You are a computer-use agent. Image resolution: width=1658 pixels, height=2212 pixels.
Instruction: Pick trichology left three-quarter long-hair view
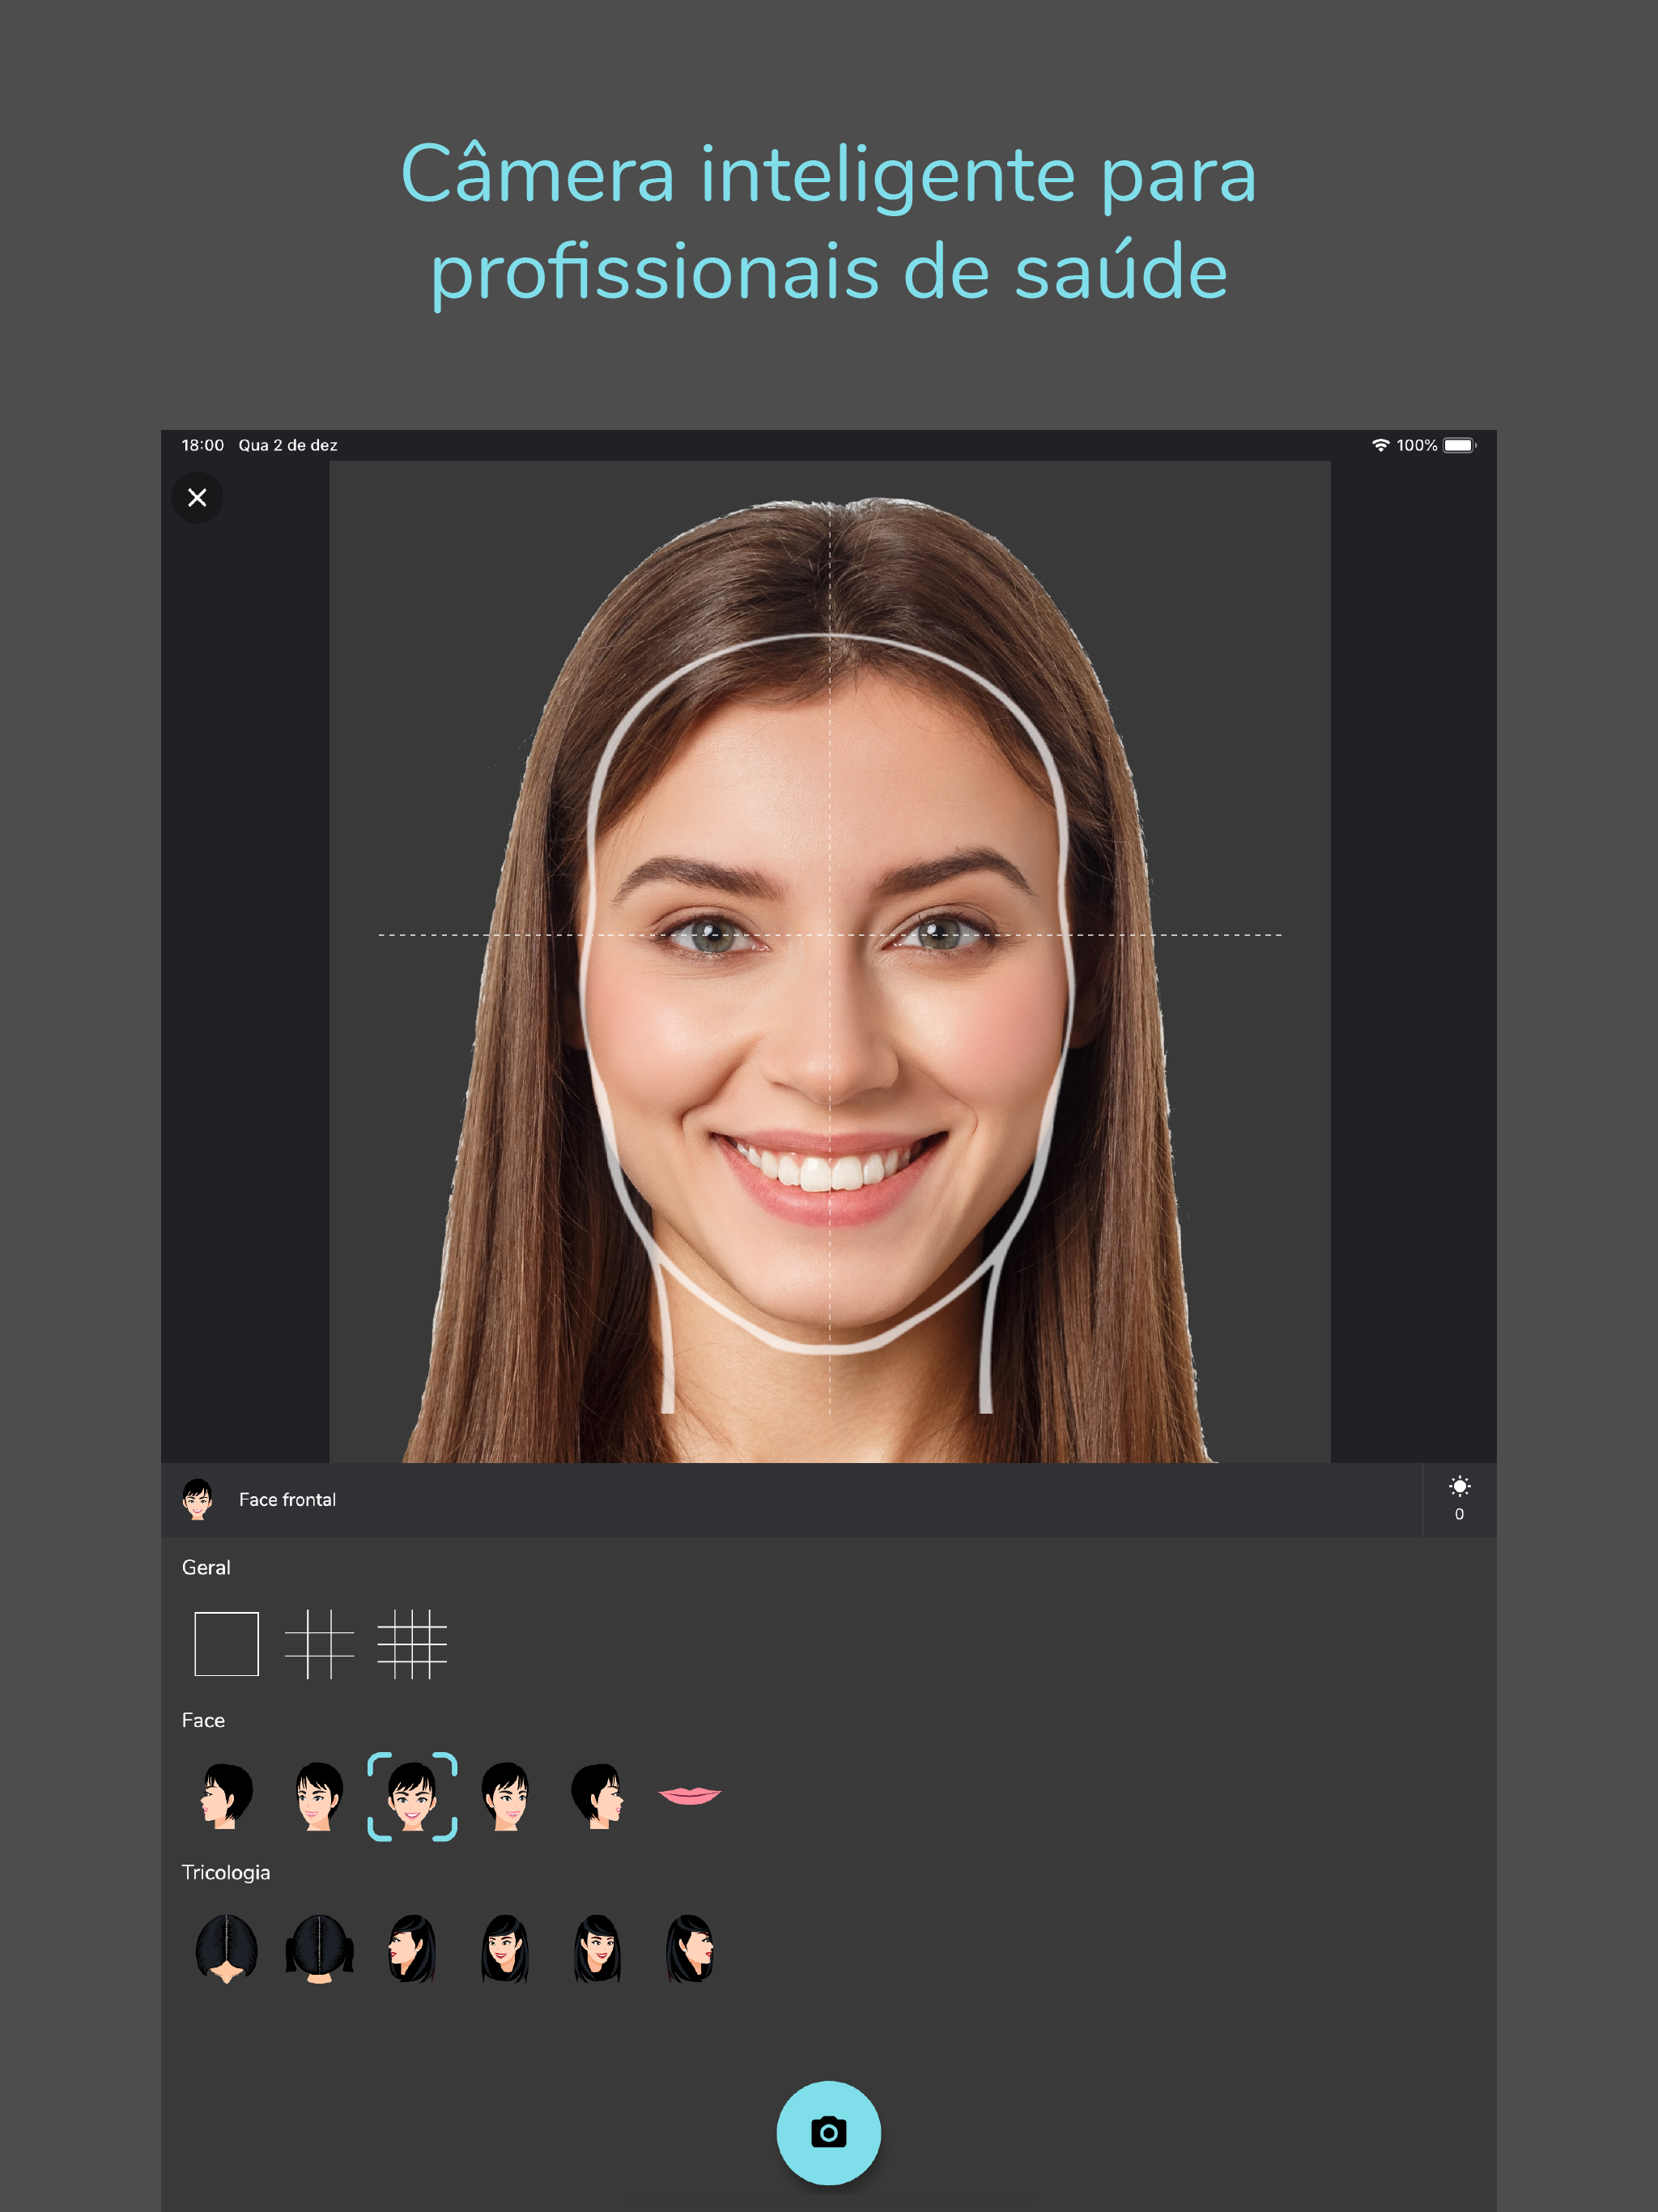505,1948
